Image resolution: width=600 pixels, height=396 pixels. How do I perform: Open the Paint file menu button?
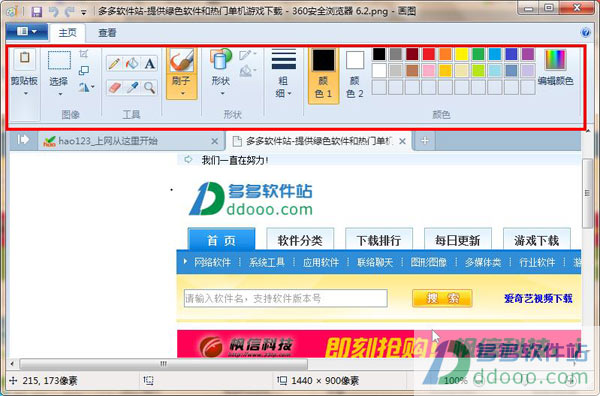coord(27,32)
